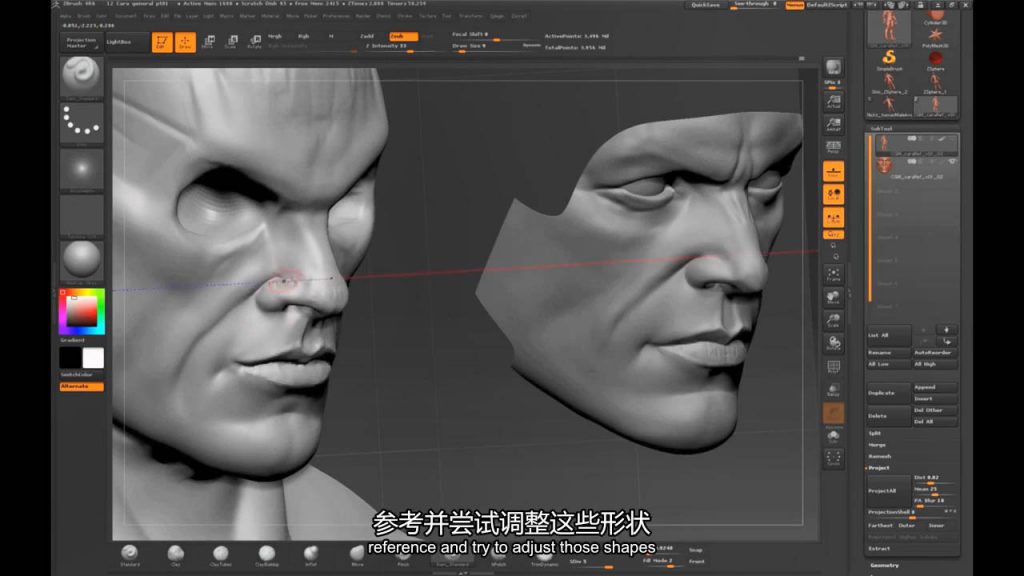Open the alpha thumbnail picker

click(x=82, y=169)
